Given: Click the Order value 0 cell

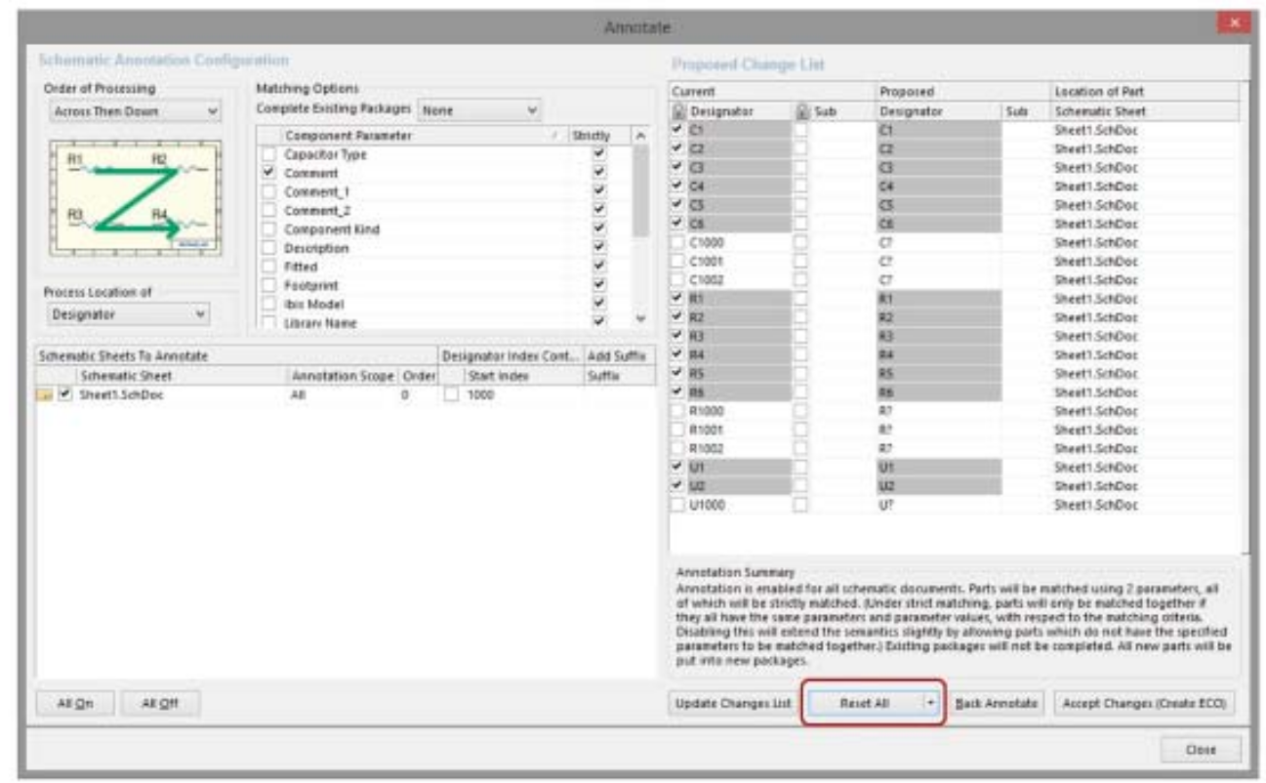Looking at the screenshot, I should click(x=418, y=395).
